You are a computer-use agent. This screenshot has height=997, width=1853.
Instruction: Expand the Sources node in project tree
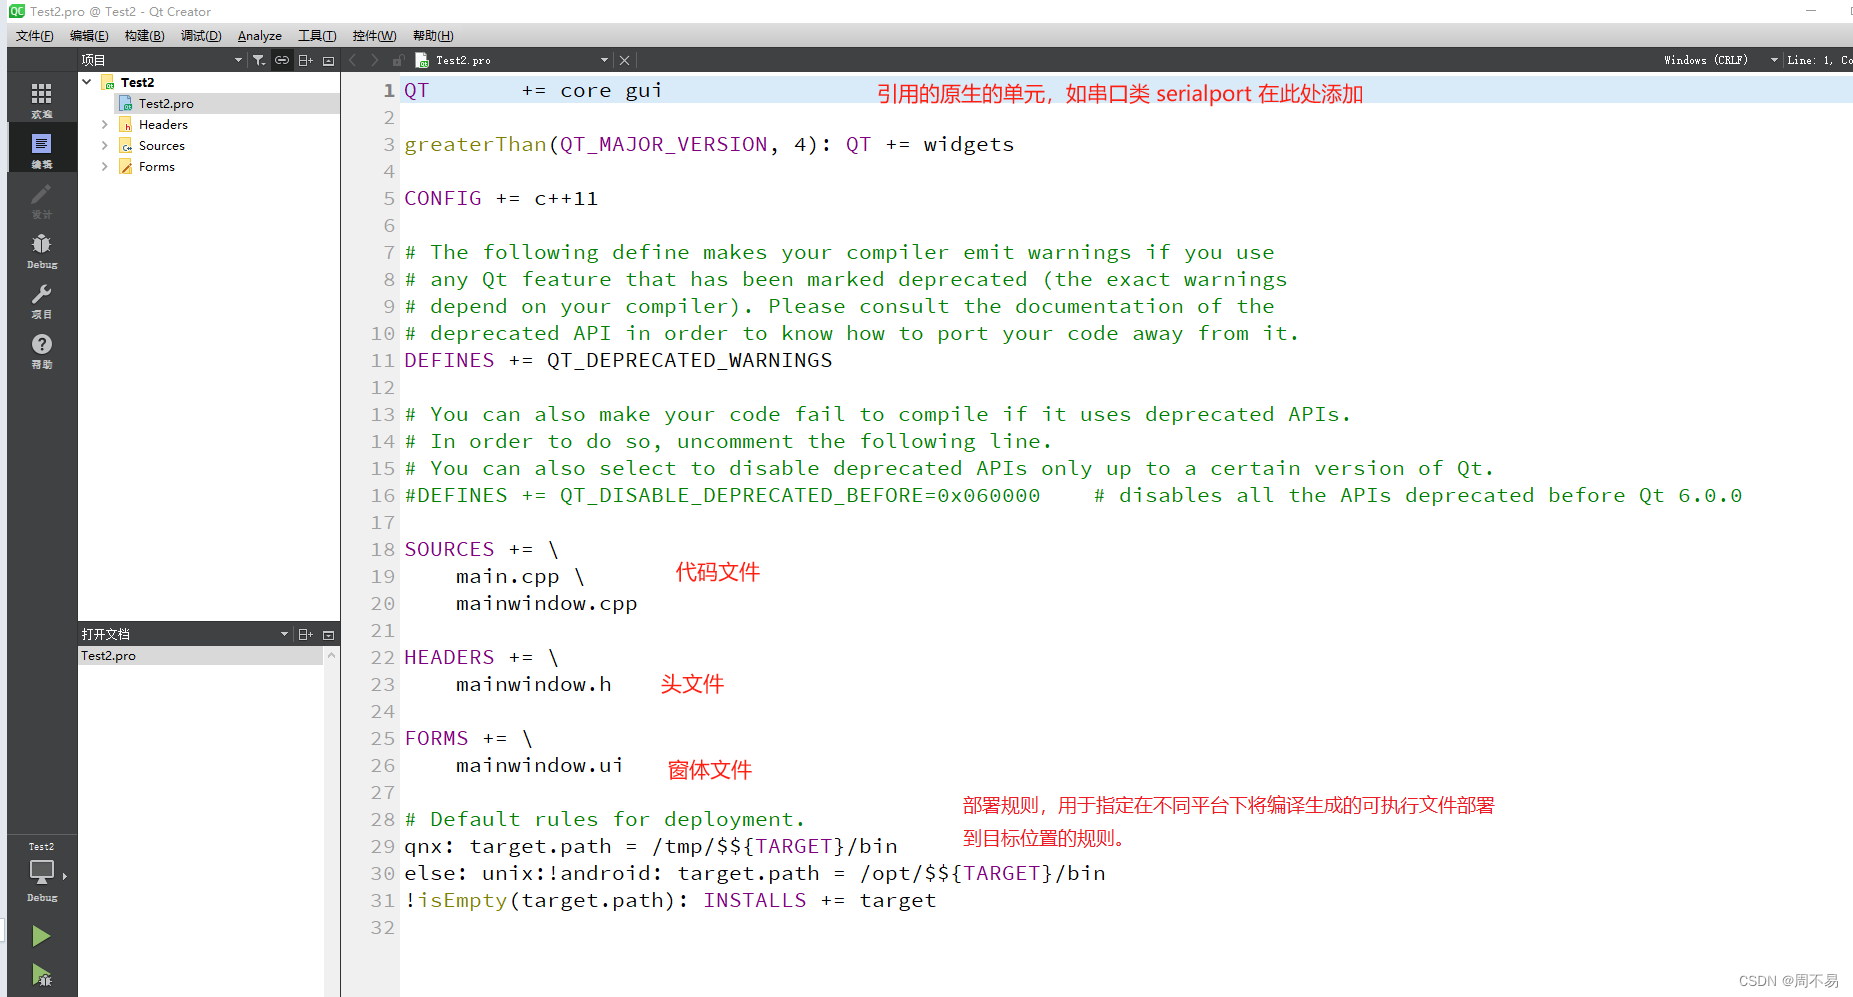click(x=104, y=145)
